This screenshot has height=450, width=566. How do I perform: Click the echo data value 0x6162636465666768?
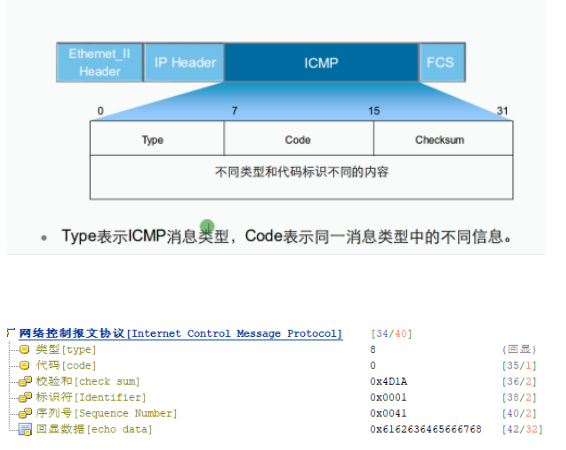[x=426, y=429]
